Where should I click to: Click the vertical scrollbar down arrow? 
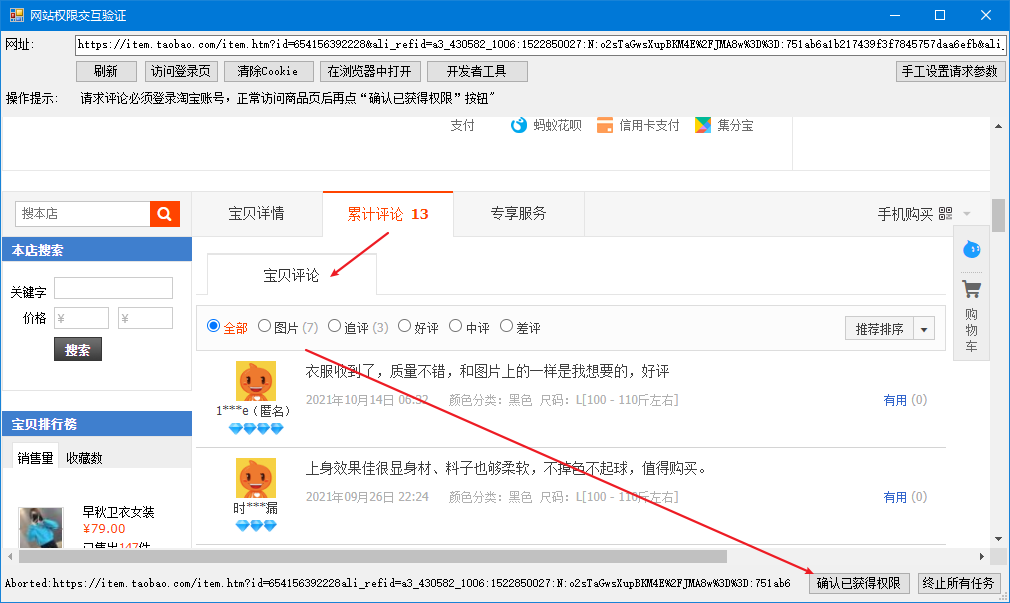click(998, 539)
